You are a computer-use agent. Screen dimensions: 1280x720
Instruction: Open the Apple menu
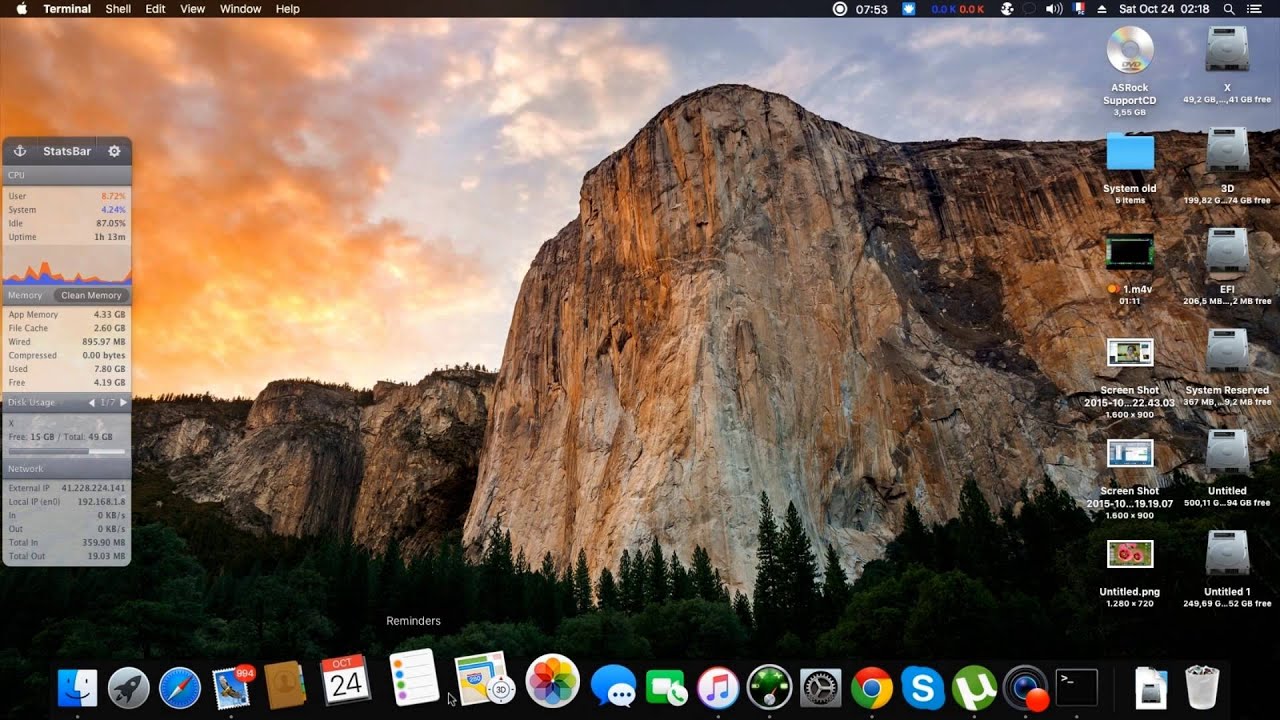point(21,8)
